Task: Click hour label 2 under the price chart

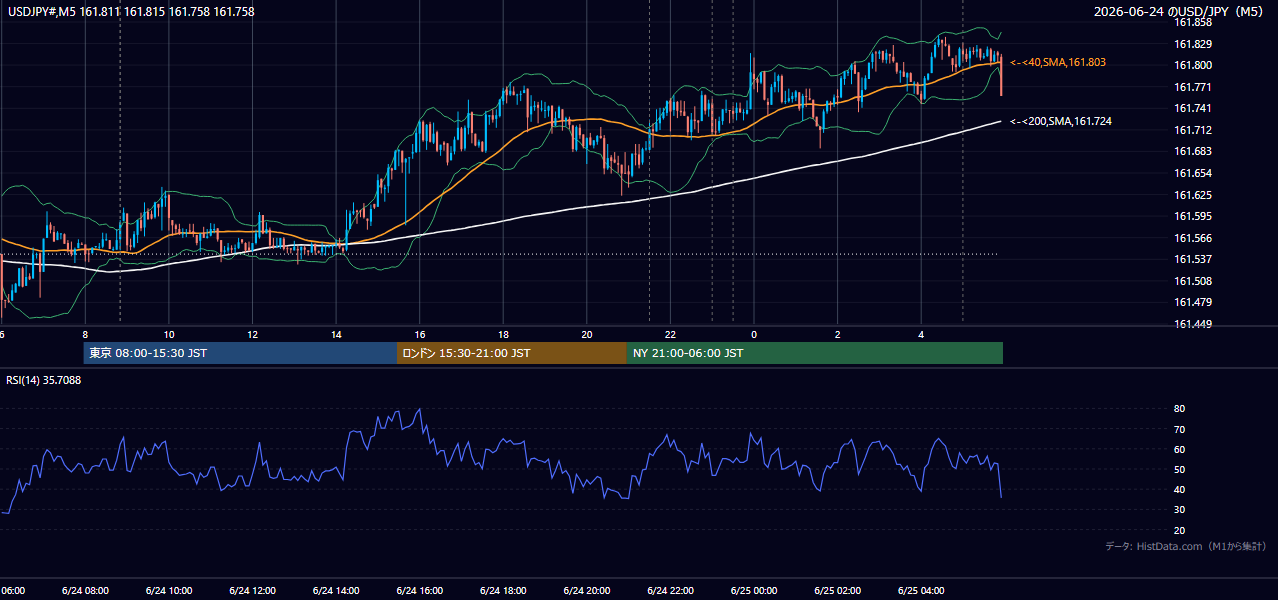Action: coord(838,334)
